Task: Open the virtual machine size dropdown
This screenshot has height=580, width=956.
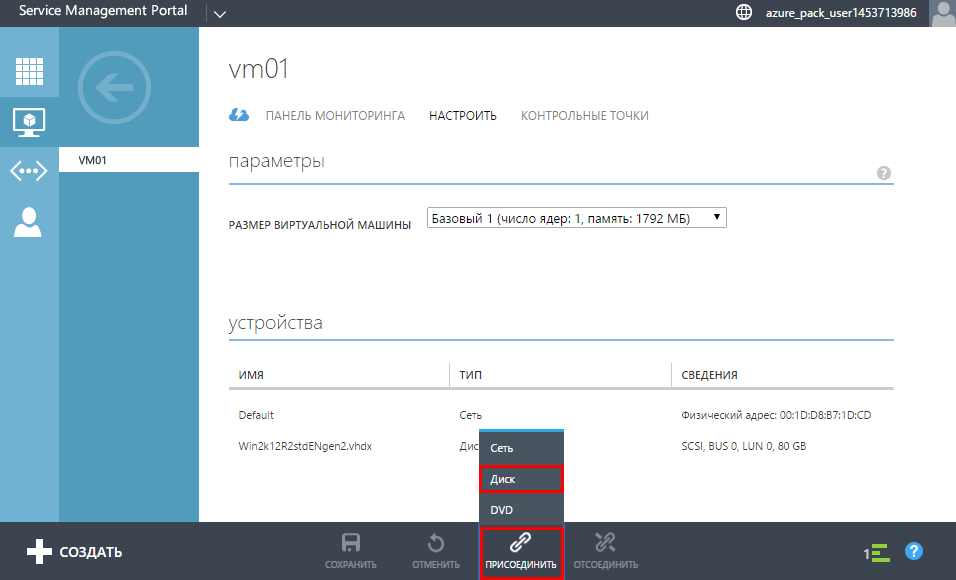Action: [576, 218]
